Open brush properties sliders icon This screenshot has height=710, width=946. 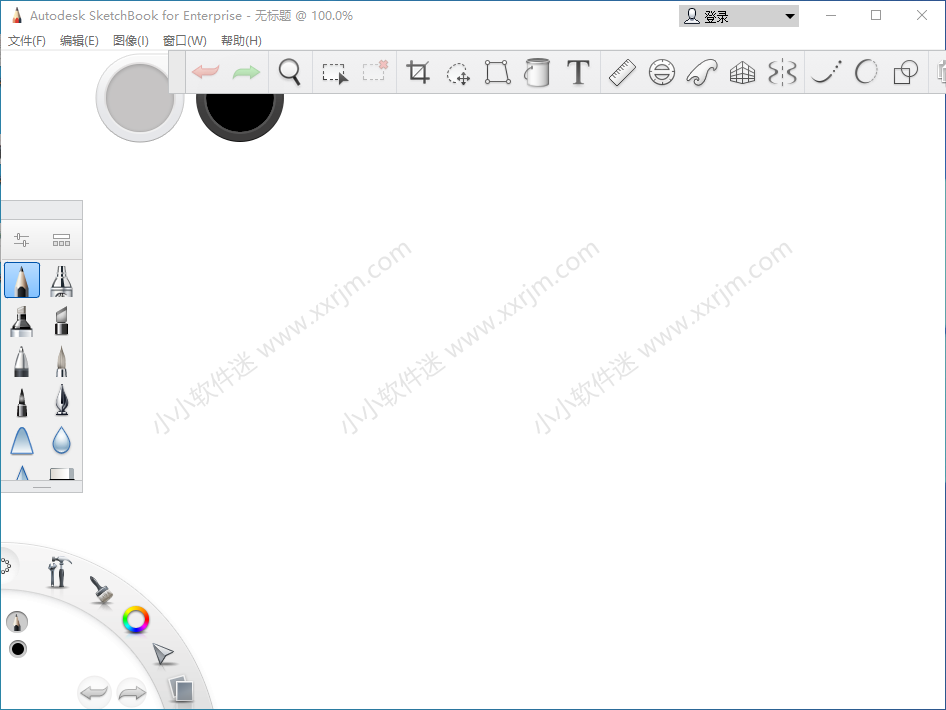coord(22,240)
